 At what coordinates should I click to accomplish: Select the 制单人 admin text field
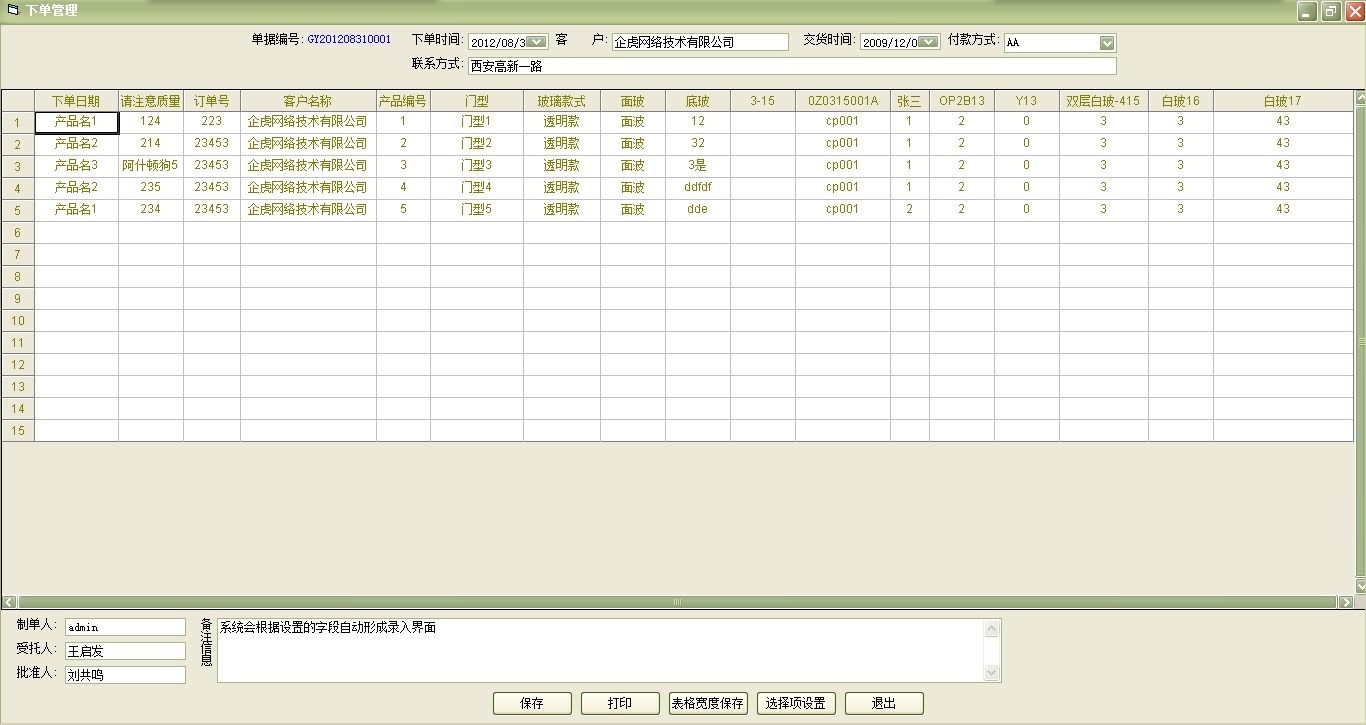point(125,627)
